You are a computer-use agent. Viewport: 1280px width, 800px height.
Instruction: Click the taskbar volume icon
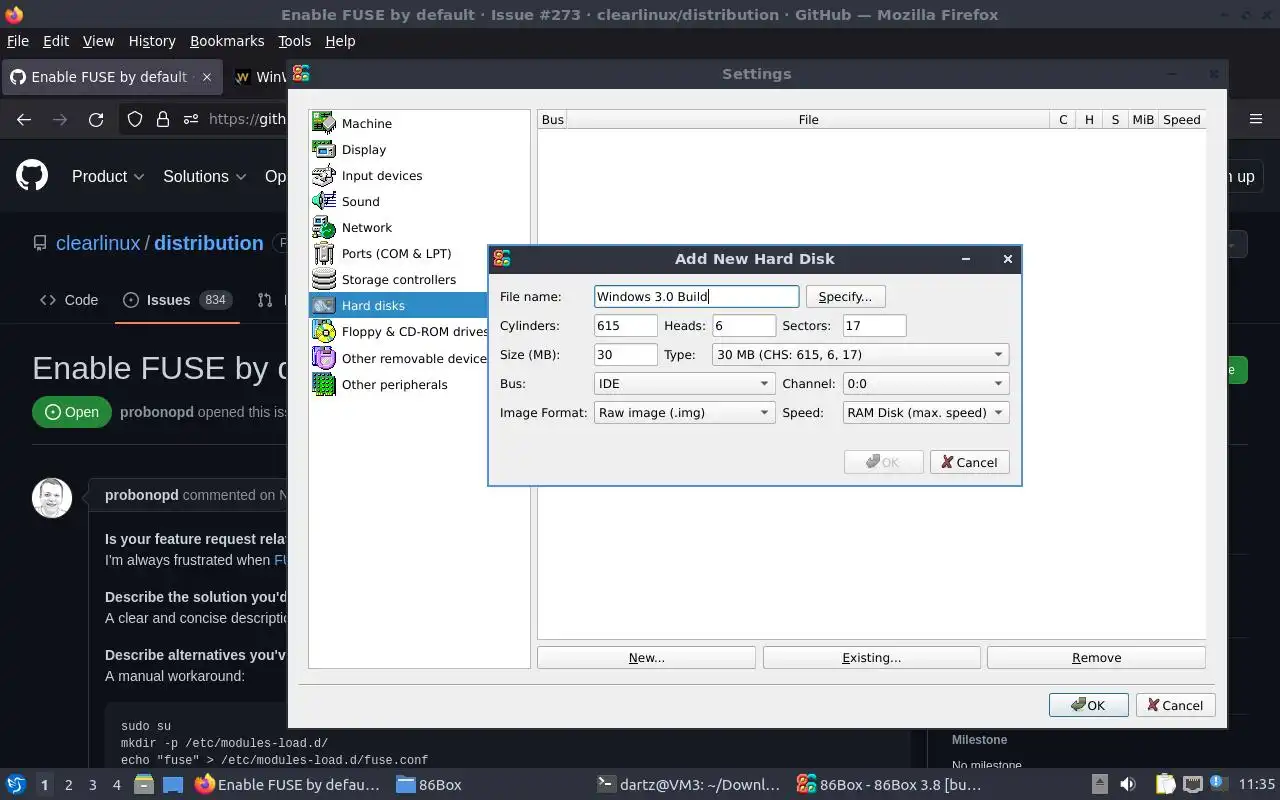click(1128, 785)
